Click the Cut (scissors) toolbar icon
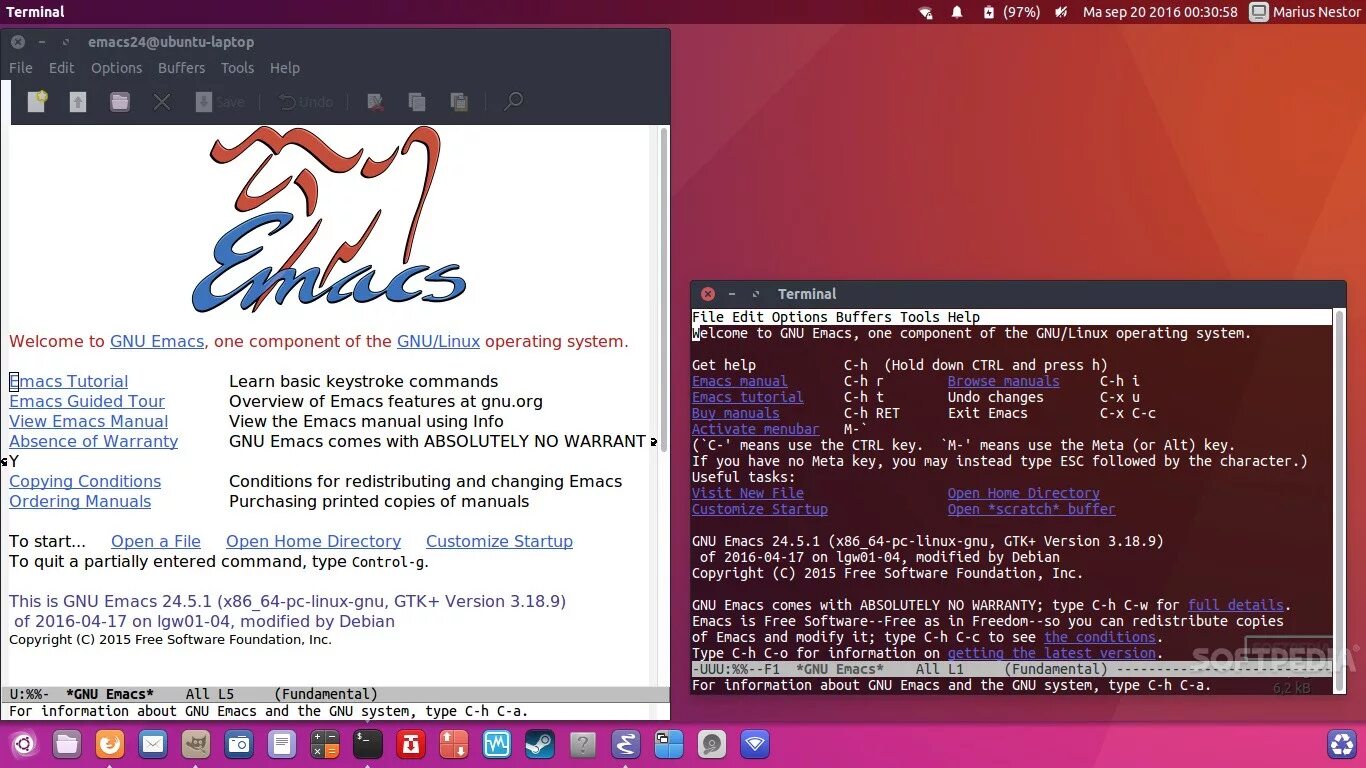 [375, 101]
